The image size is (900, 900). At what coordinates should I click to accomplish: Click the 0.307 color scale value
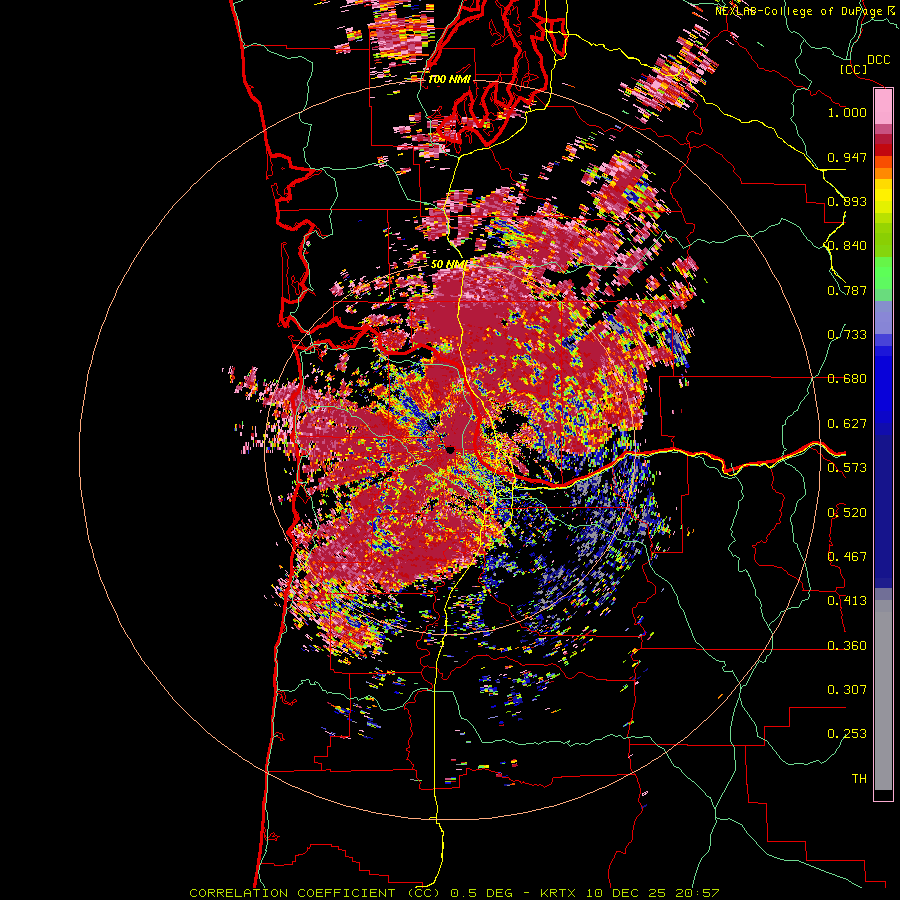(x=847, y=690)
